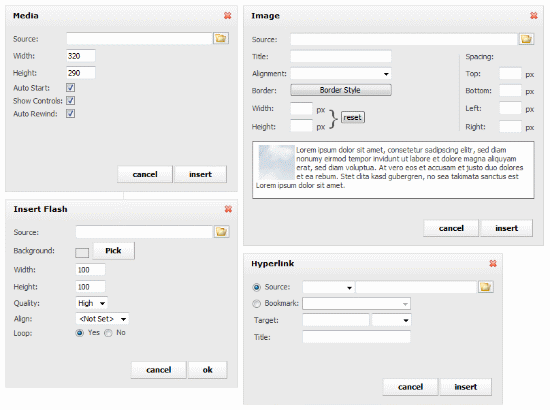Close the Insert Flash dialog
The image size is (550, 410).
pyautogui.click(x=228, y=209)
